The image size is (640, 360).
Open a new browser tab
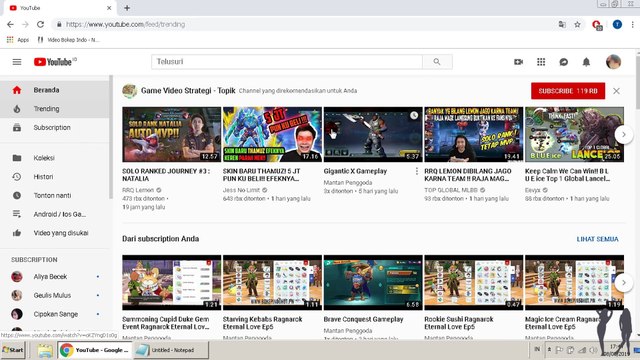pyautogui.click(x=127, y=8)
